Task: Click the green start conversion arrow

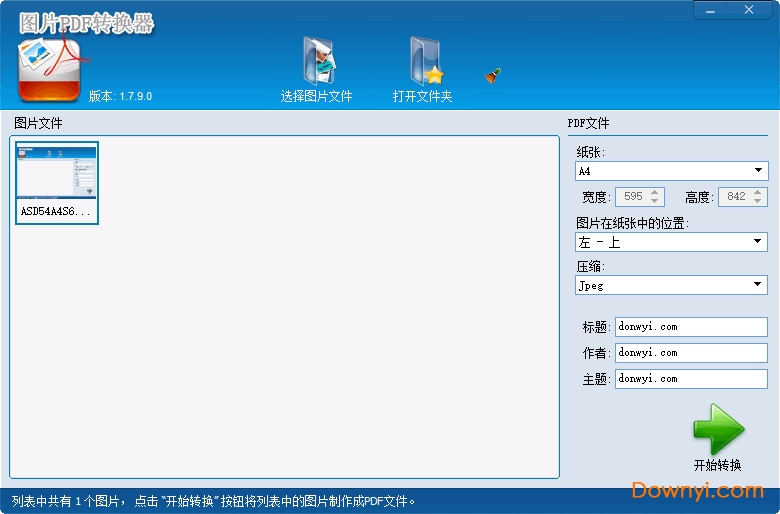Action: (718, 429)
